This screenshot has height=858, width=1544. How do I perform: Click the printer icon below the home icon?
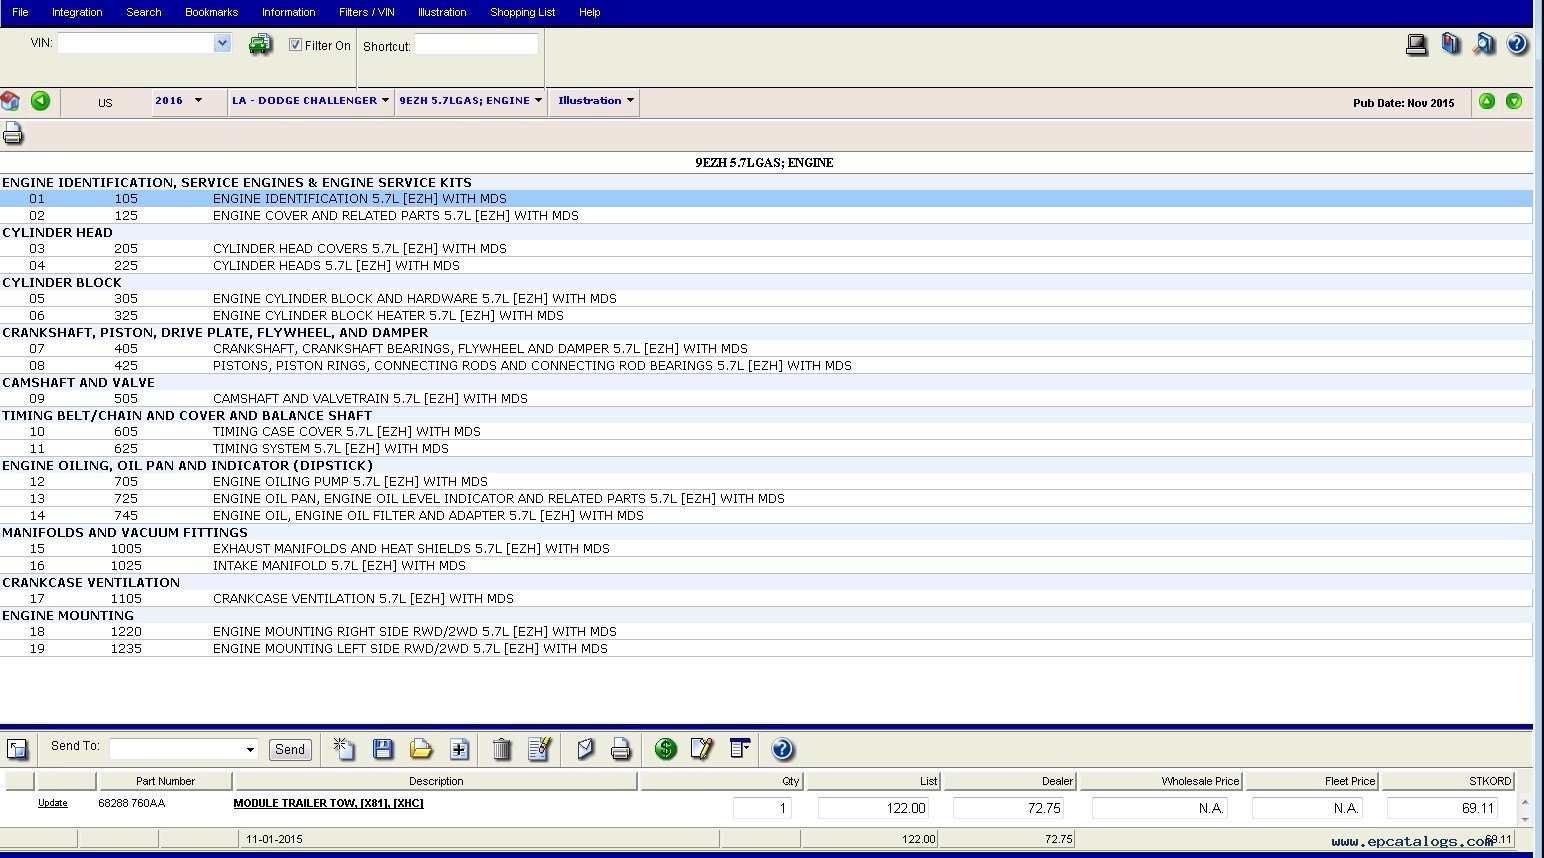(x=12, y=133)
